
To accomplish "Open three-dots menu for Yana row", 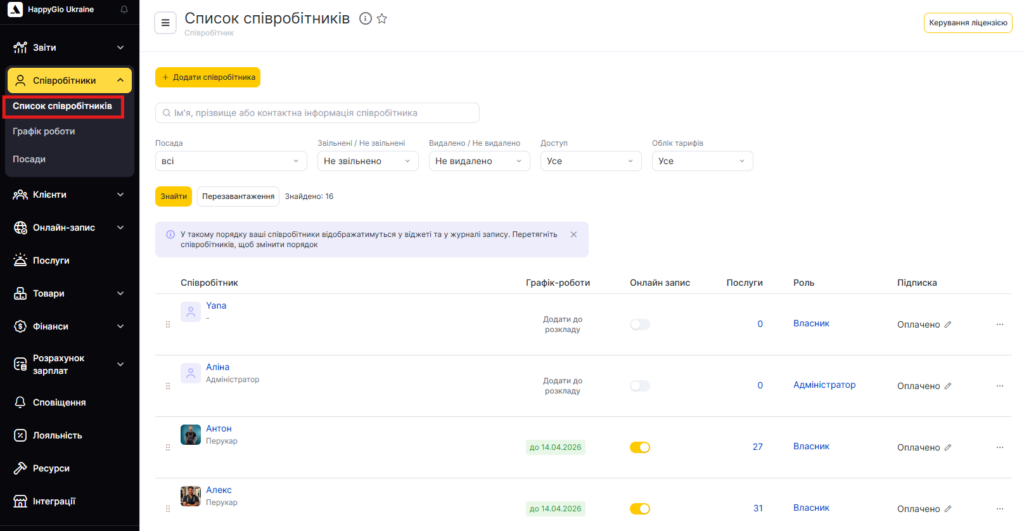I will pos(999,324).
